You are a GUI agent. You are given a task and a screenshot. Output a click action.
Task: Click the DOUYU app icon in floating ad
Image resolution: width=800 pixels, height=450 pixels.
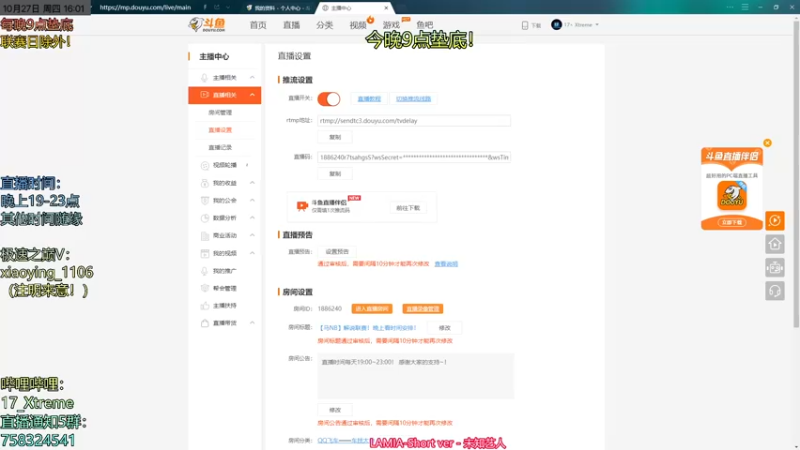[732, 195]
